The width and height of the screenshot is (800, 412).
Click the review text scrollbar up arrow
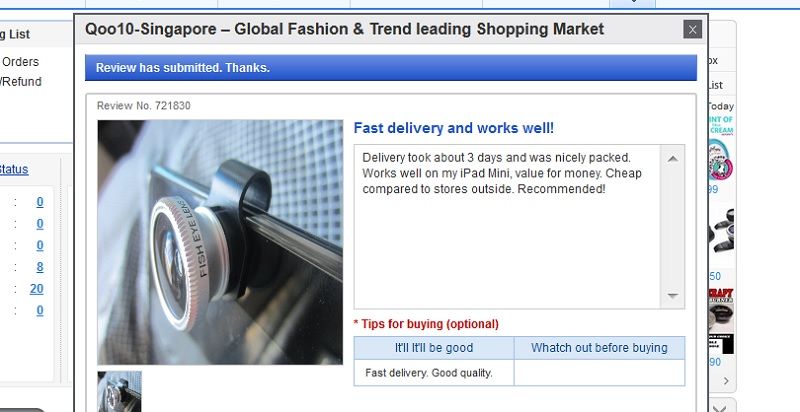(x=672, y=158)
